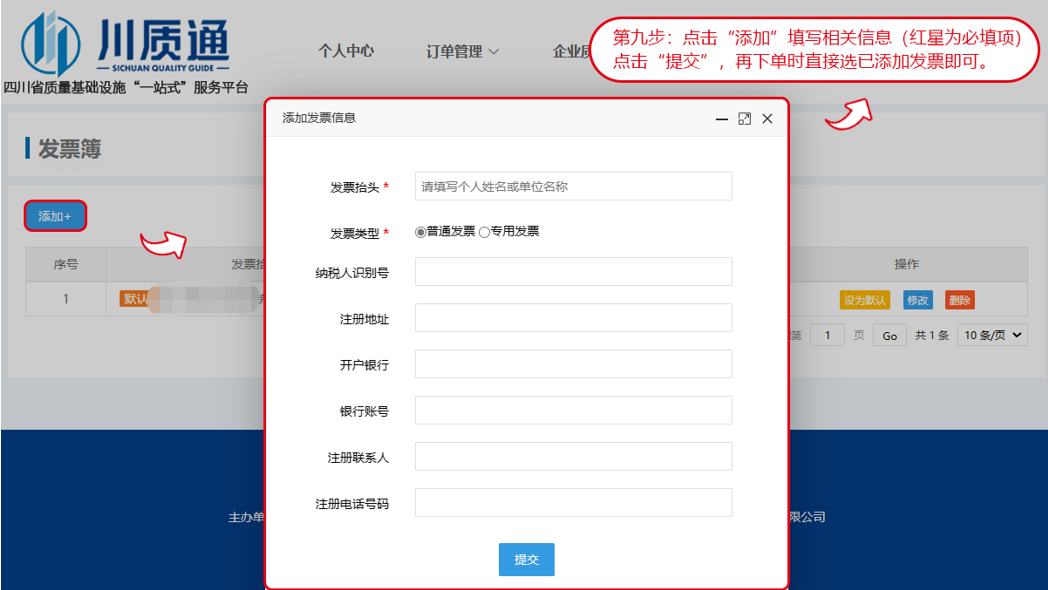Click the 添加+ button
This screenshot has width=1048, height=590.
point(55,216)
